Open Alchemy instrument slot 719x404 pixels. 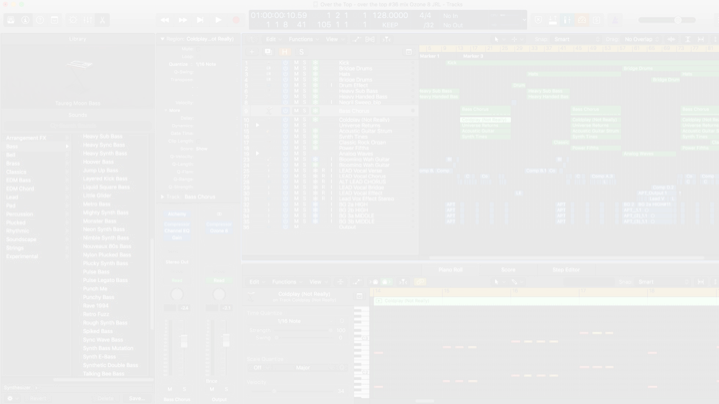pos(177,214)
